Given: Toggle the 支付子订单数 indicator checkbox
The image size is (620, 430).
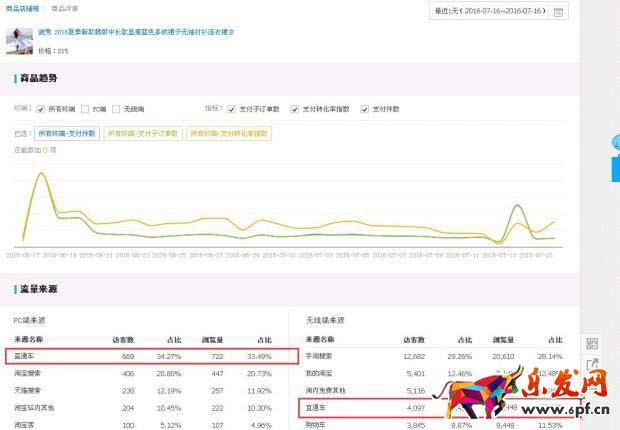Looking at the screenshot, I should pyautogui.click(x=232, y=108).
